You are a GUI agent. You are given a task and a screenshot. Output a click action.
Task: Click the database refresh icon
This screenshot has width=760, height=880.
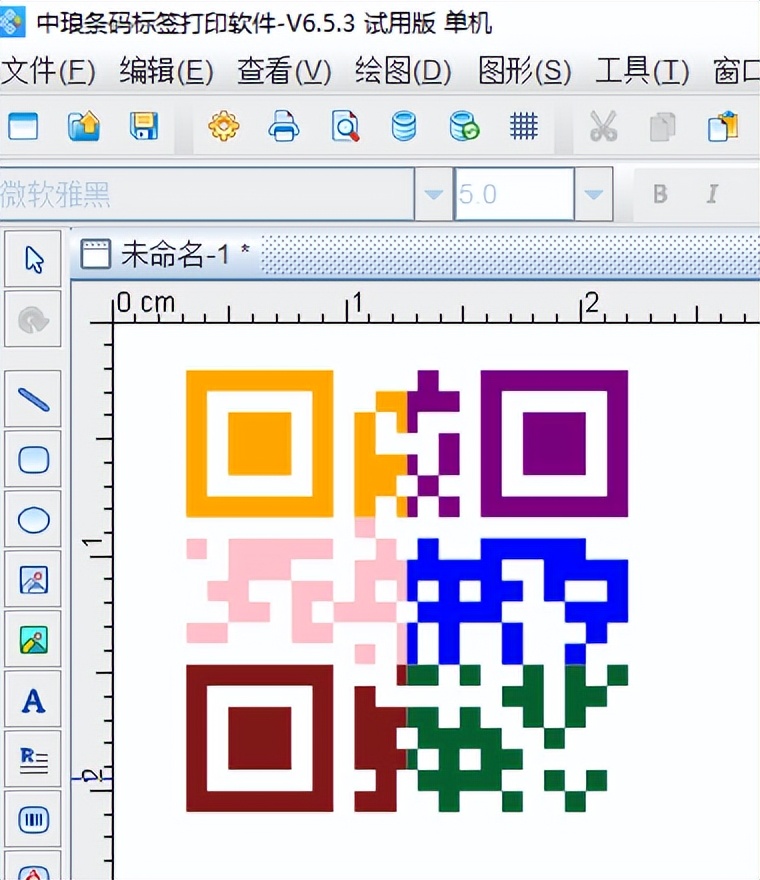tap(464, 126)
